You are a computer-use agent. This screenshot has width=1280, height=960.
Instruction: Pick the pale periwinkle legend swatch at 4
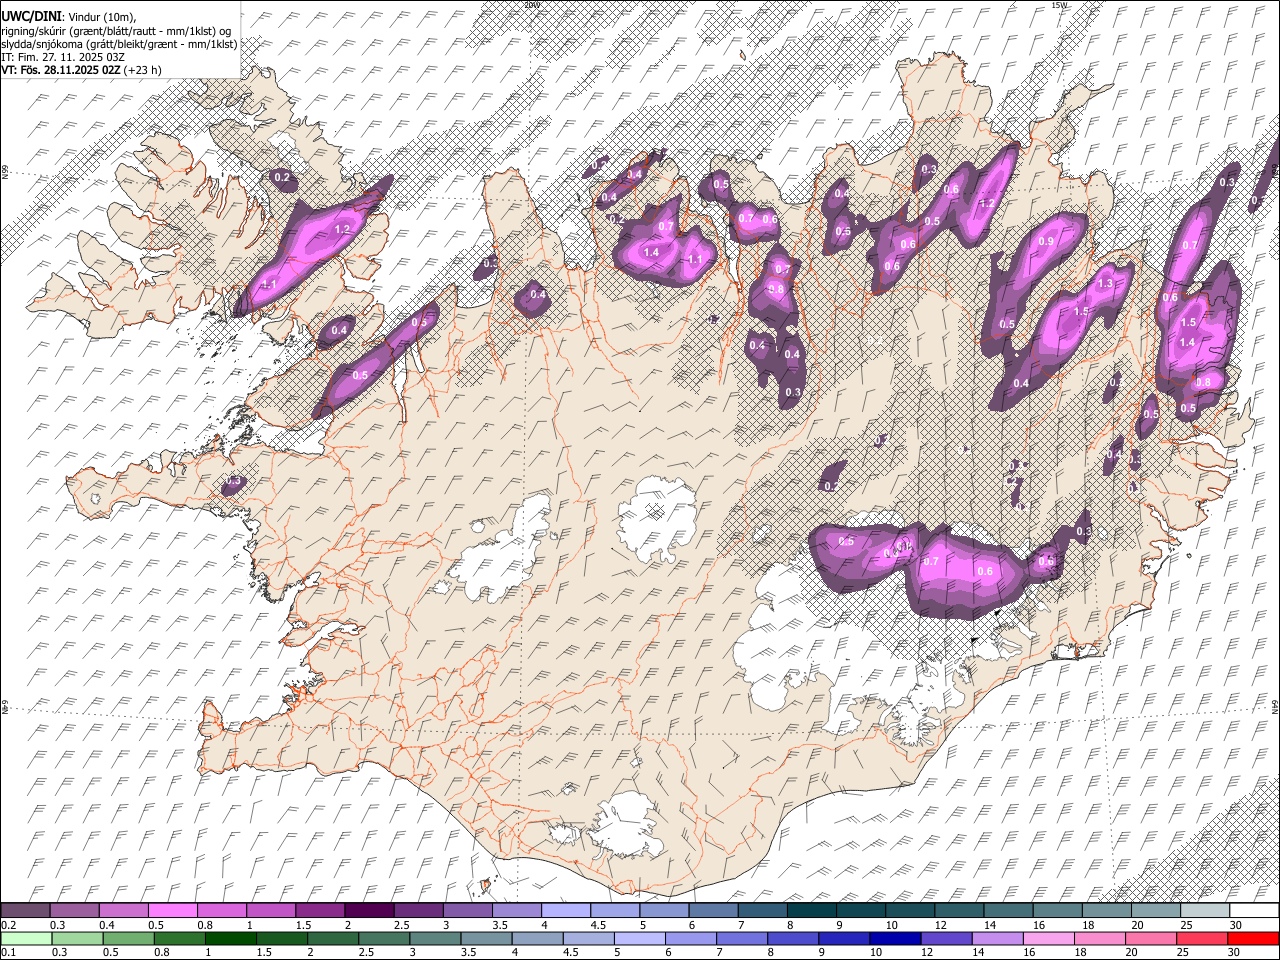point(566,911)
